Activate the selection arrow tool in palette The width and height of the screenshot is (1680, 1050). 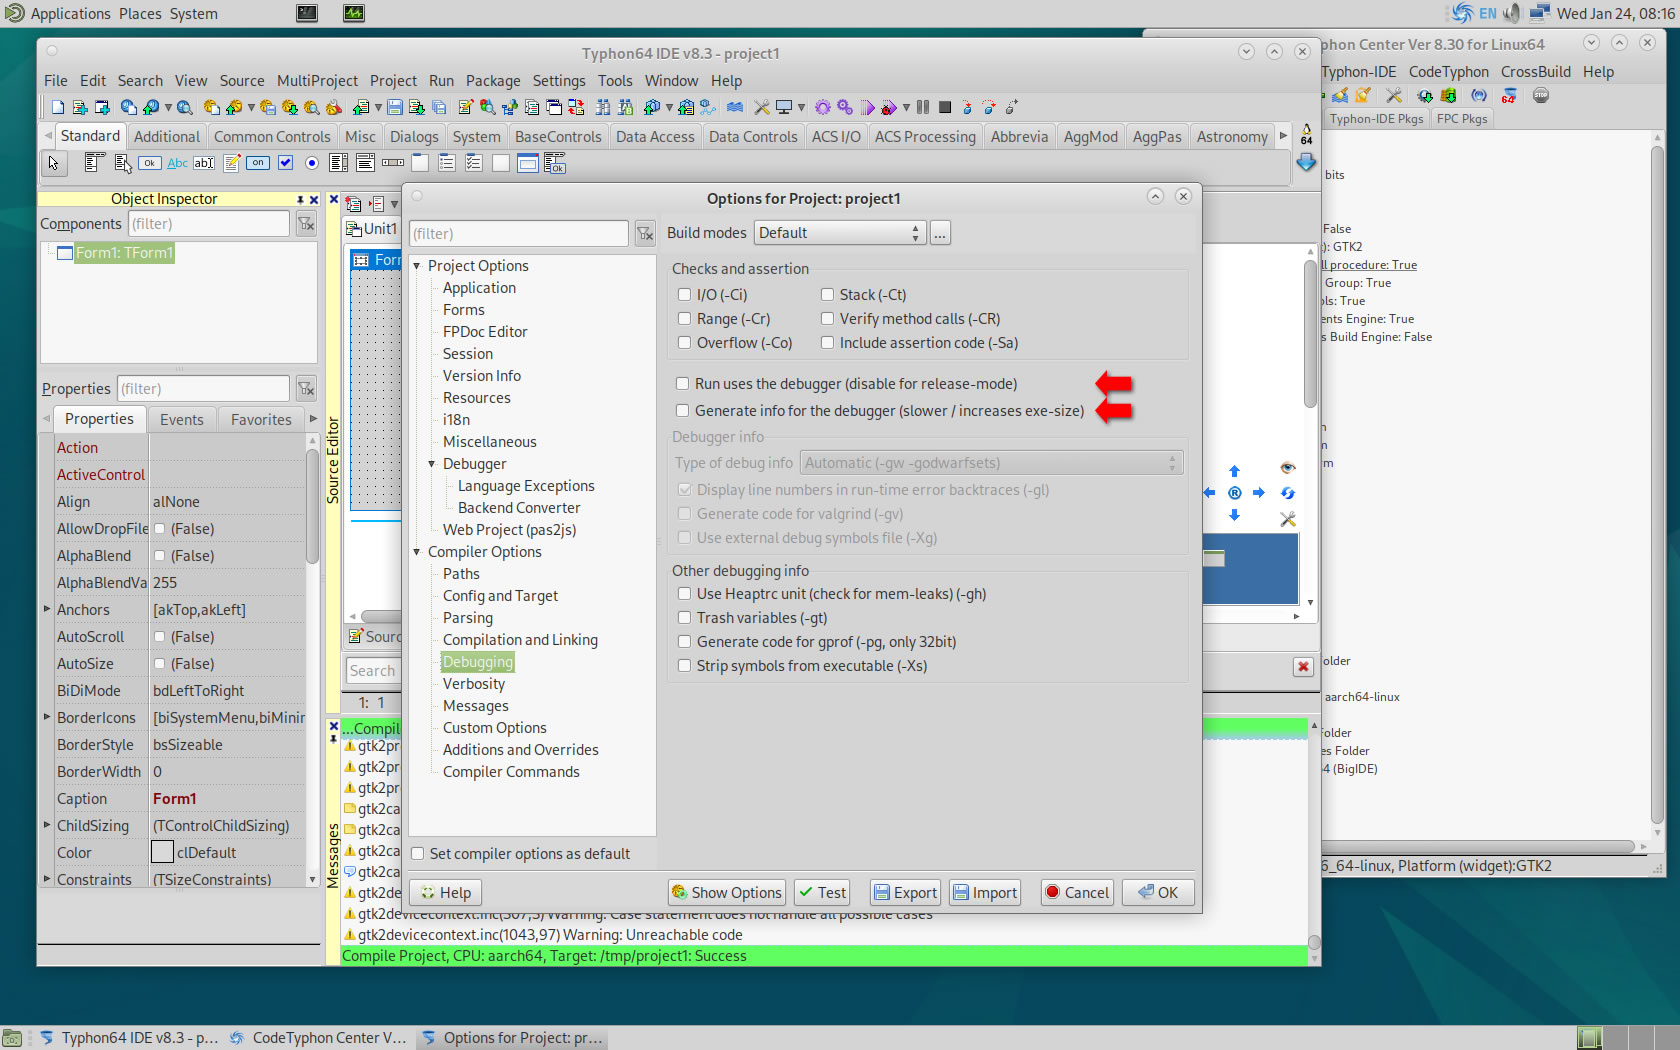[54, 163]
